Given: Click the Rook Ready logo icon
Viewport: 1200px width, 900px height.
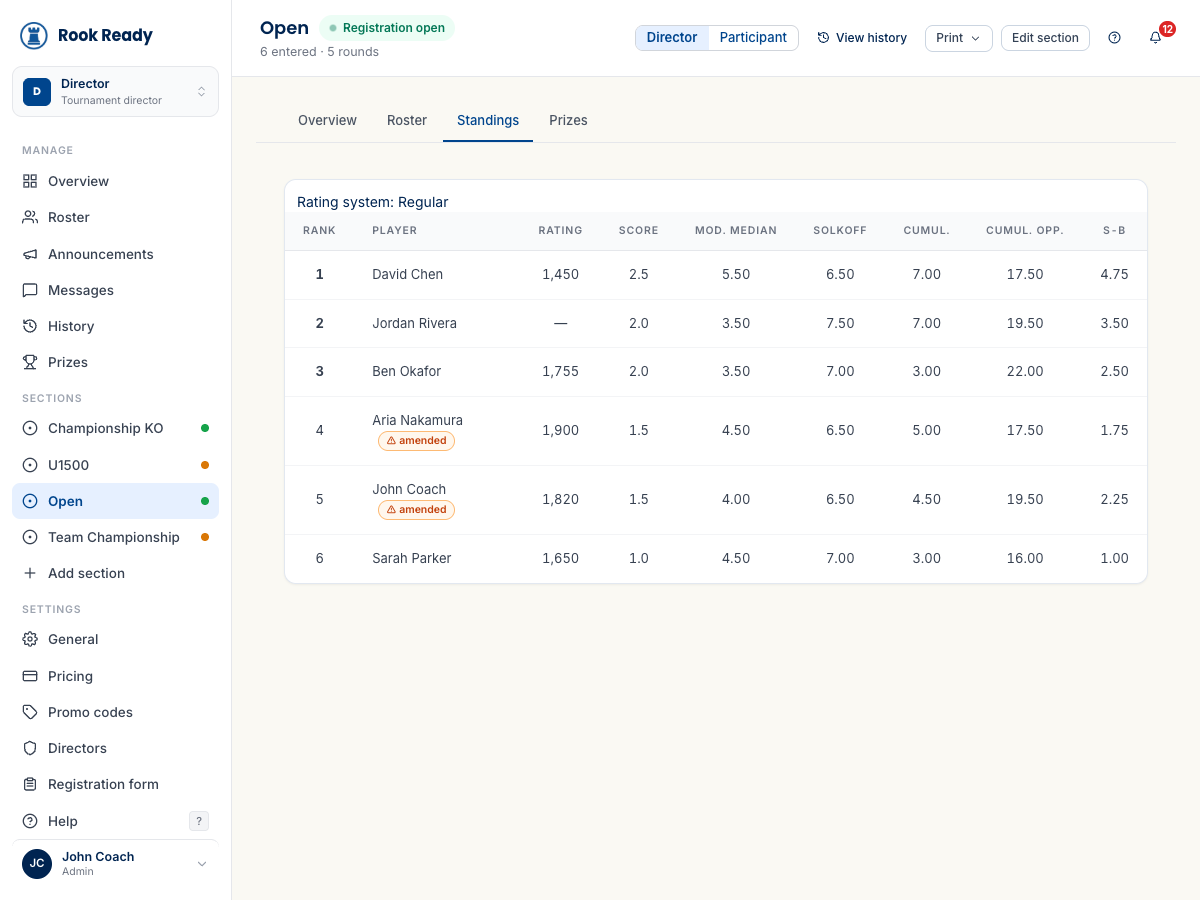Looking at the screenshot, I should click(x=34, y=35).
